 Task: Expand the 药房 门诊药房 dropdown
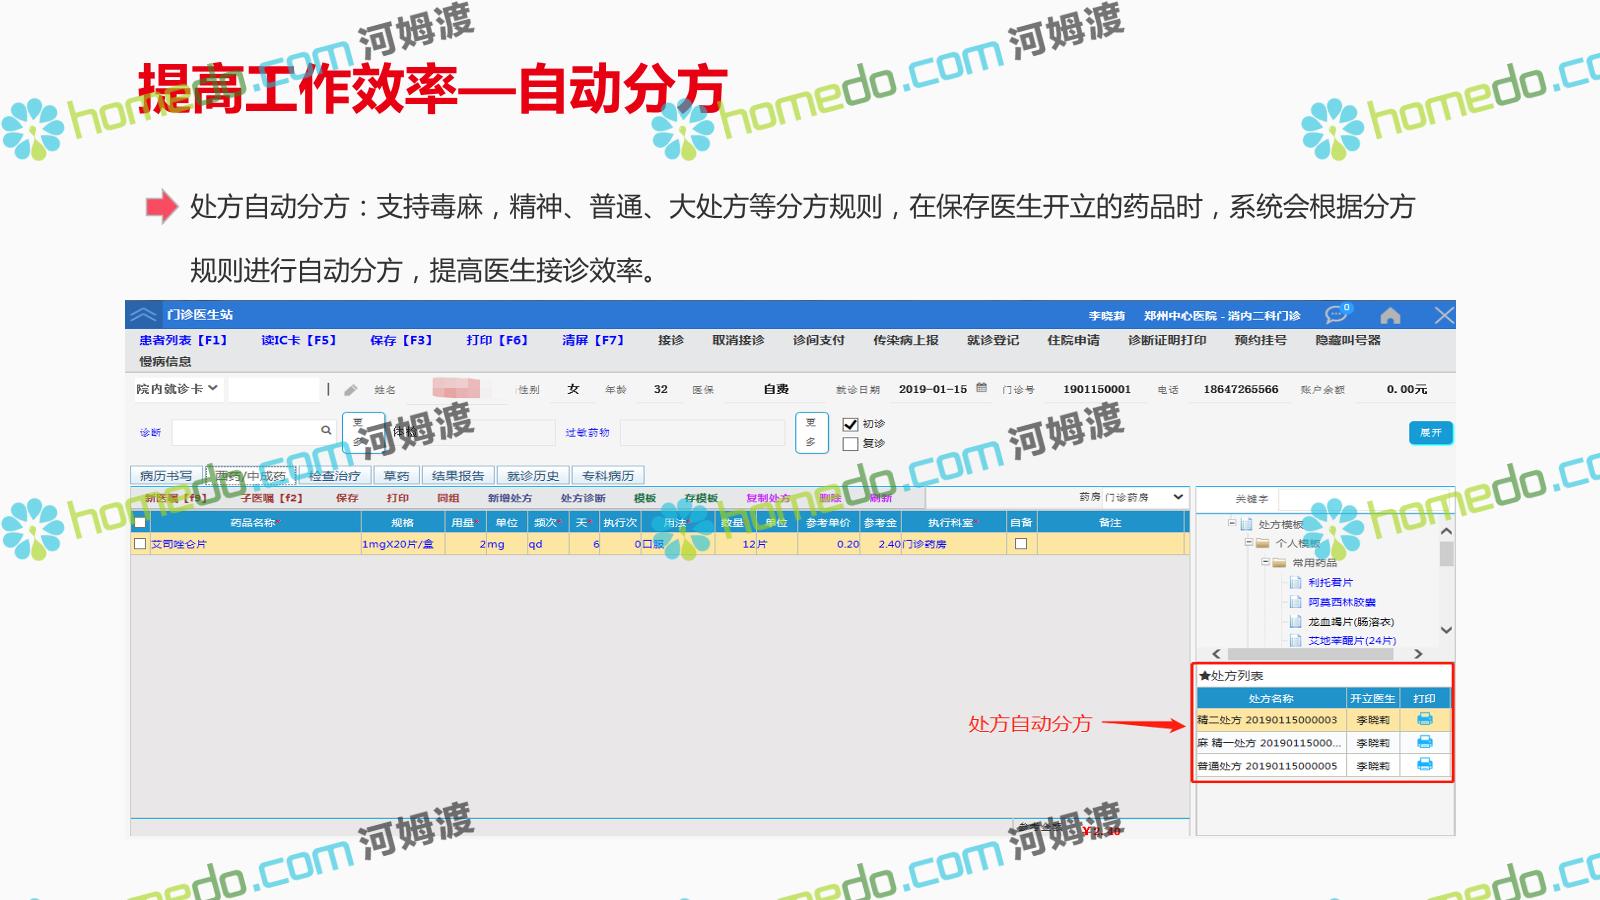pos(1178,497)
